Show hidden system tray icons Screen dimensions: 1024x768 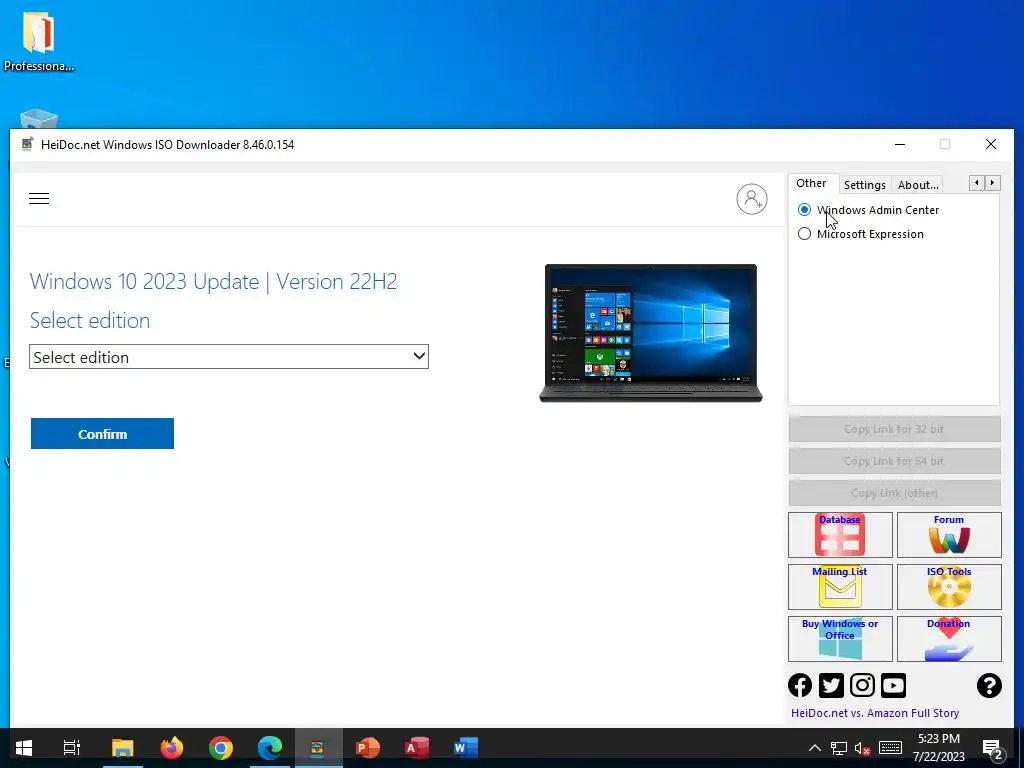[815, 748]
